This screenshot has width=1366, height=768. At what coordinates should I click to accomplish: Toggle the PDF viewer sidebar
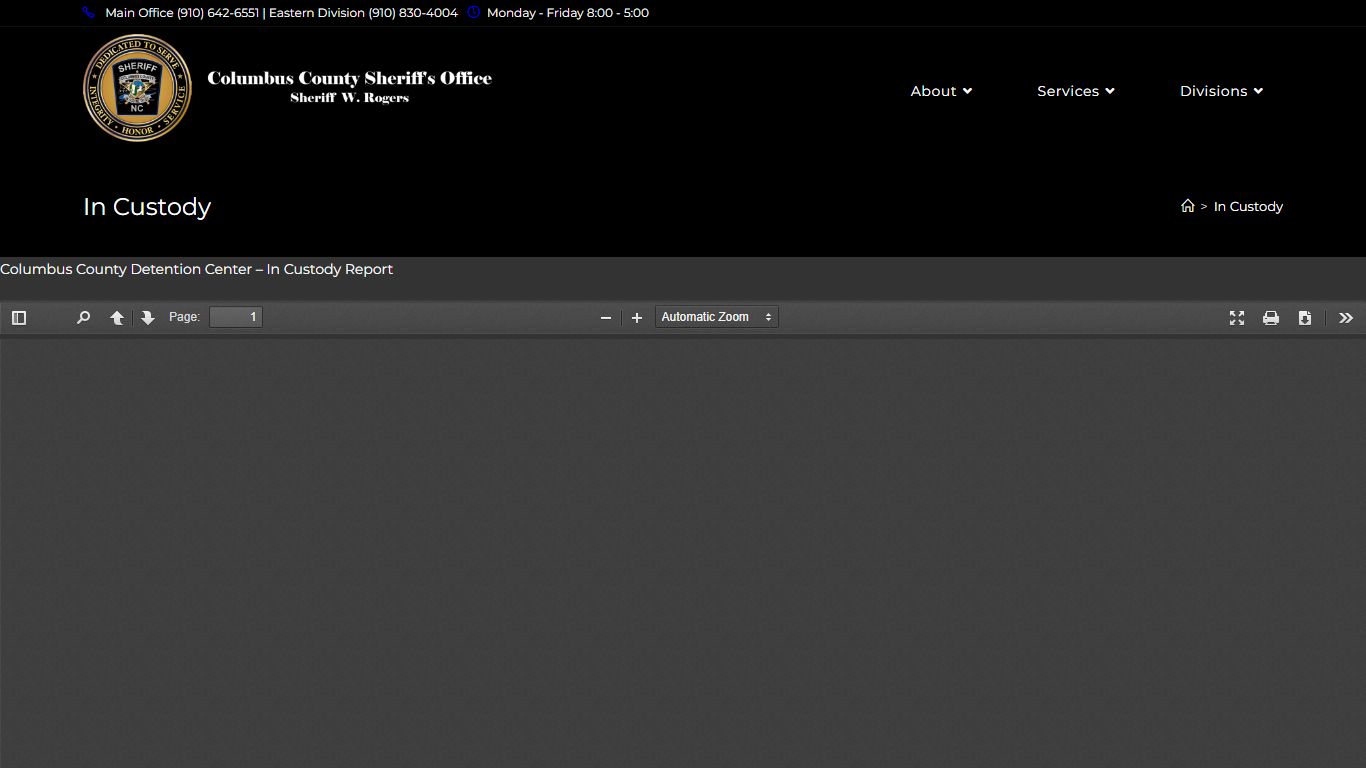click(x=19, y=317)
